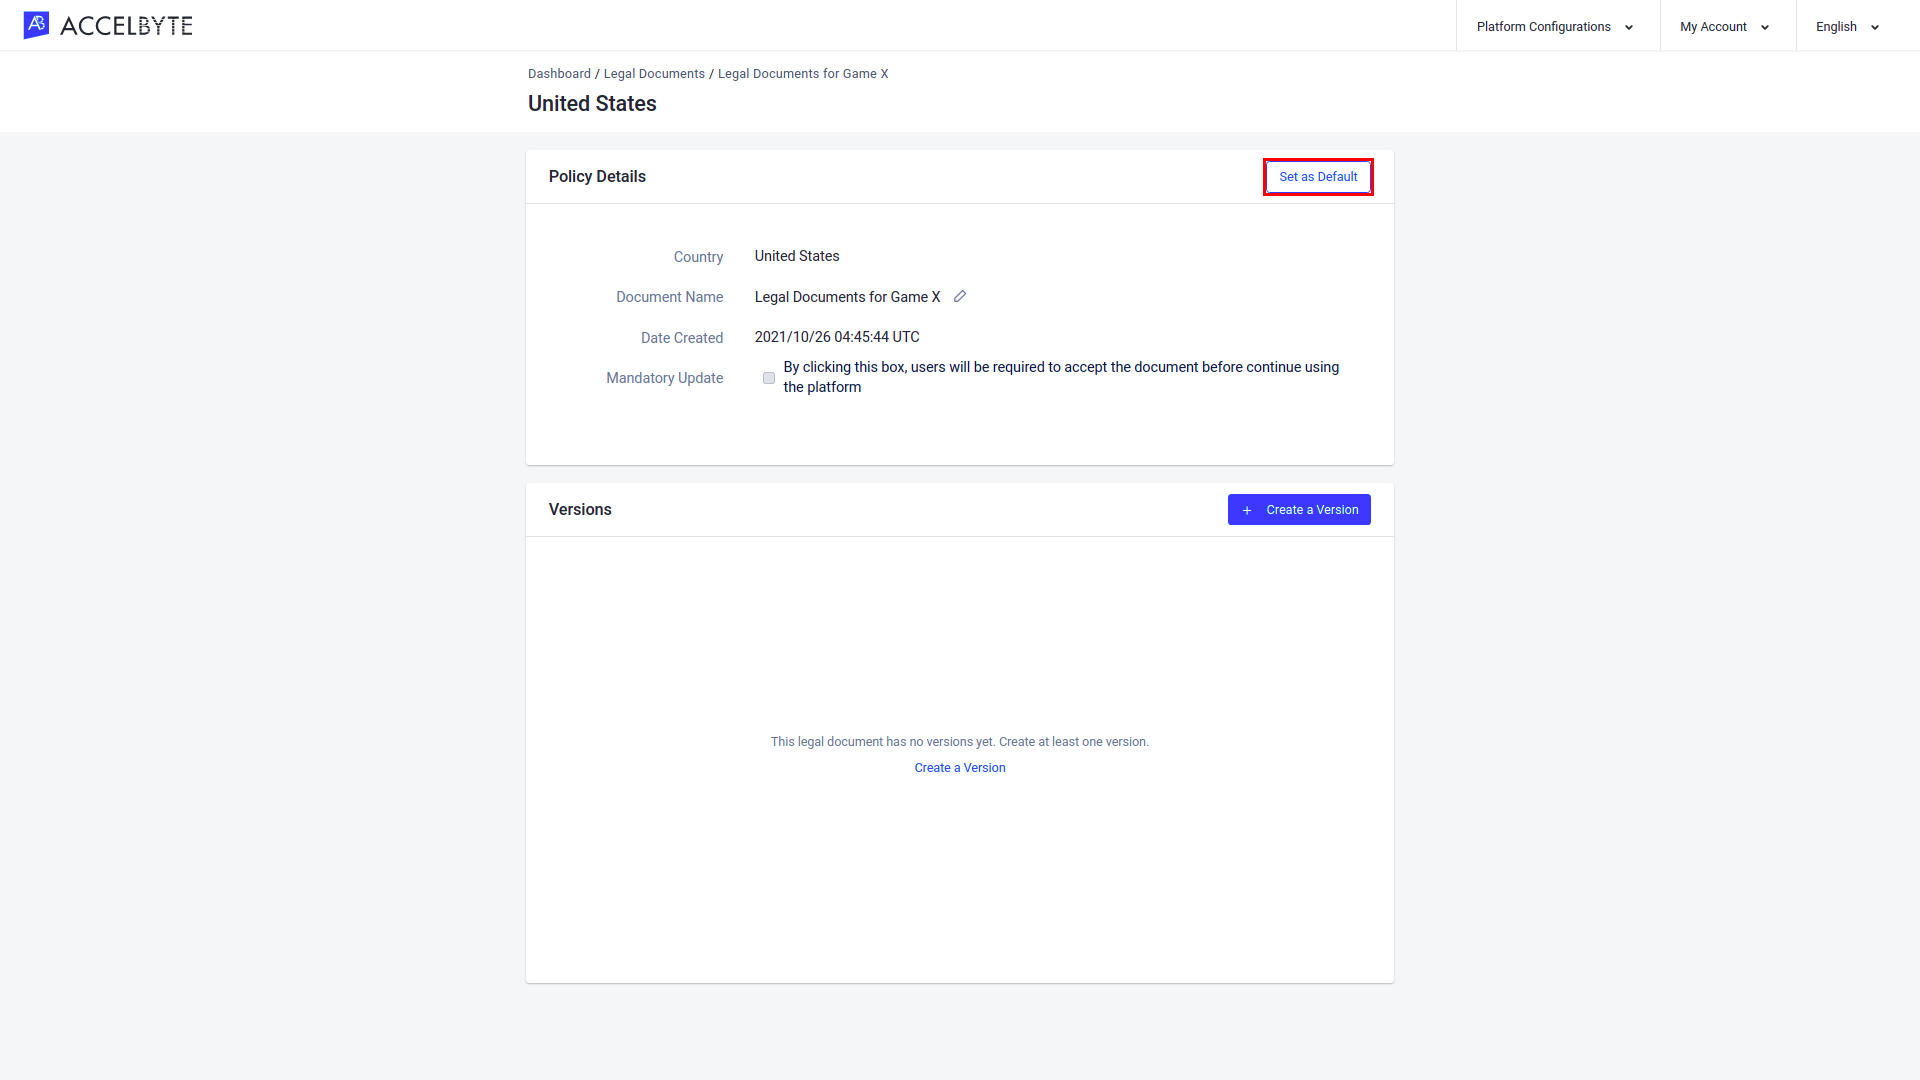
Task: Click the document name value text in Policy Details
Action: [847, 297]
